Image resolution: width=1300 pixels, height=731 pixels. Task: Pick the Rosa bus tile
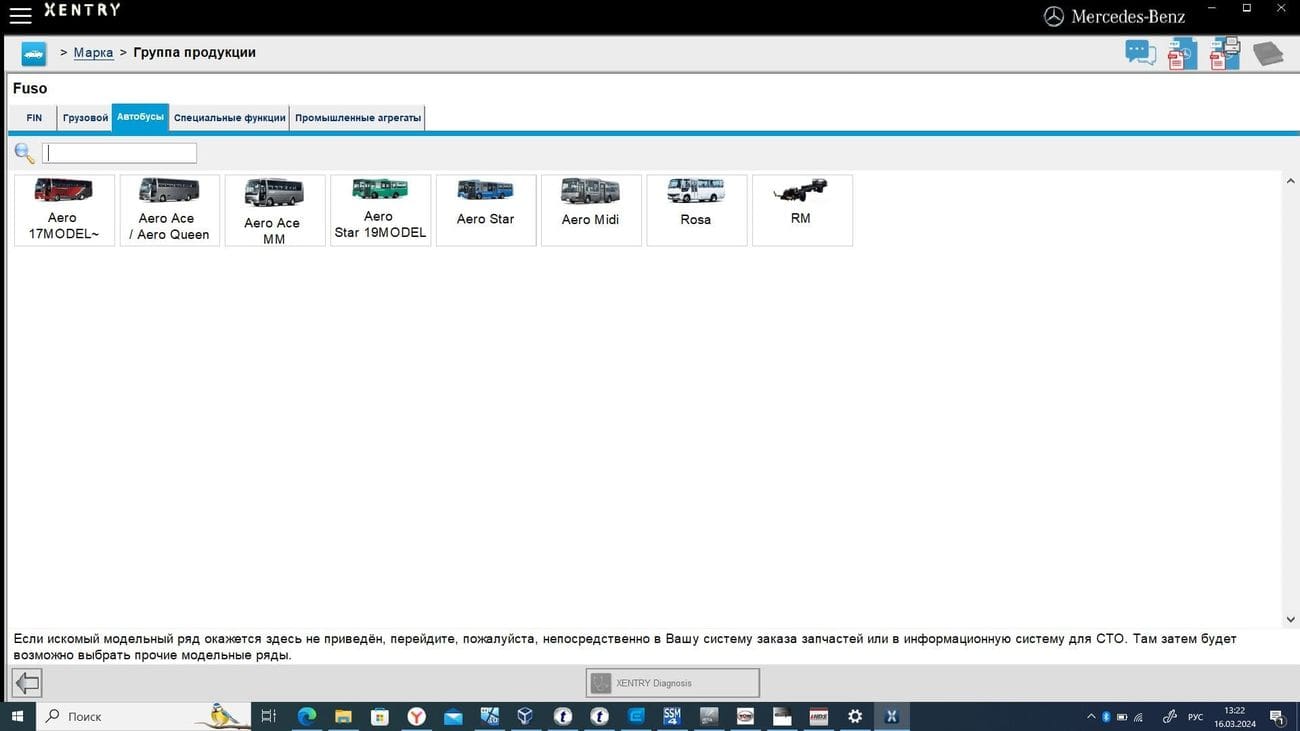click(x=697, y=210)
